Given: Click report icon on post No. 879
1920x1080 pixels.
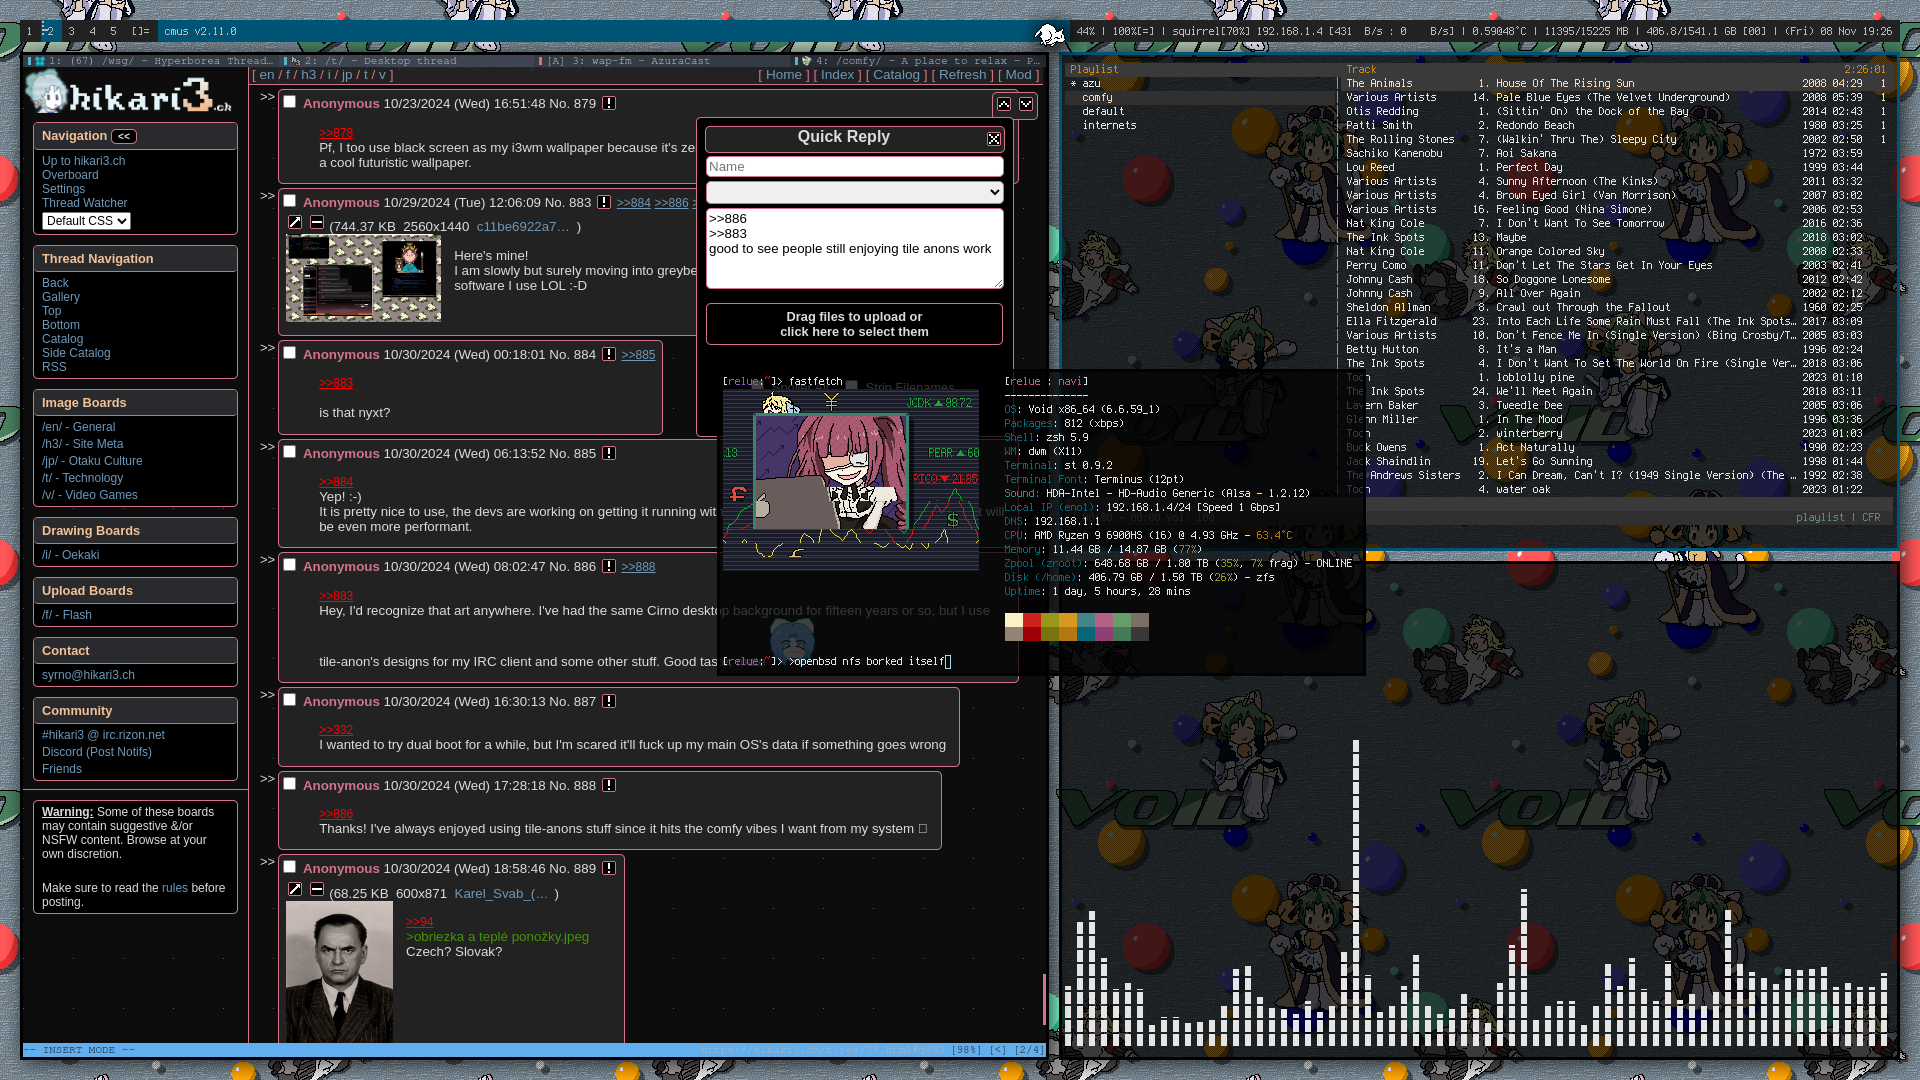Looking at the screenshot, I should [608, 104].
